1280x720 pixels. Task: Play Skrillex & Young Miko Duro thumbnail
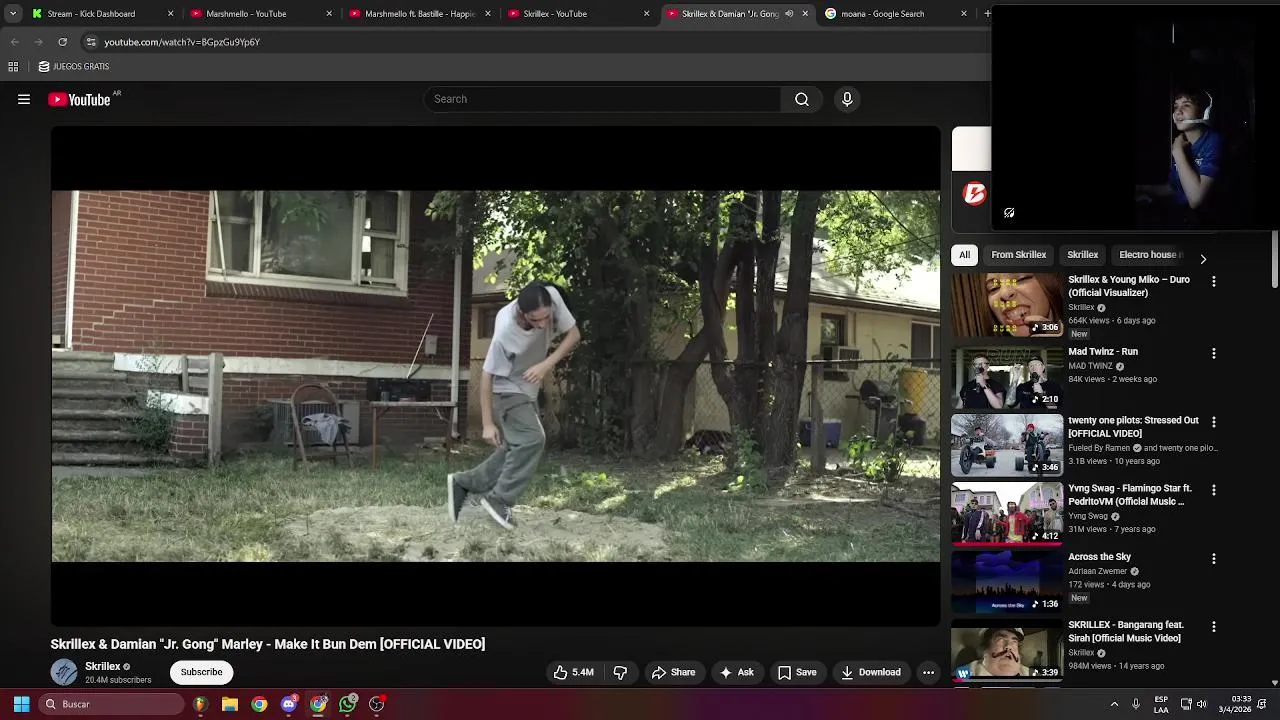tap(1007, 305)
